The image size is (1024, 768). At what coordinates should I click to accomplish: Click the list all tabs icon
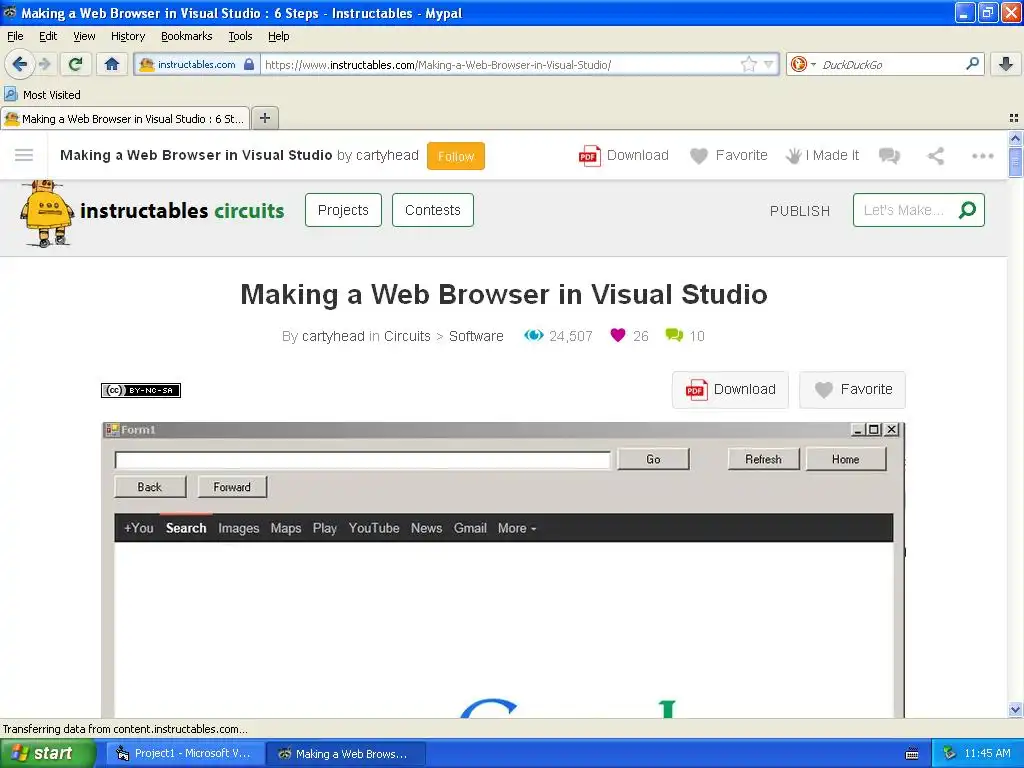(1014, 118)
